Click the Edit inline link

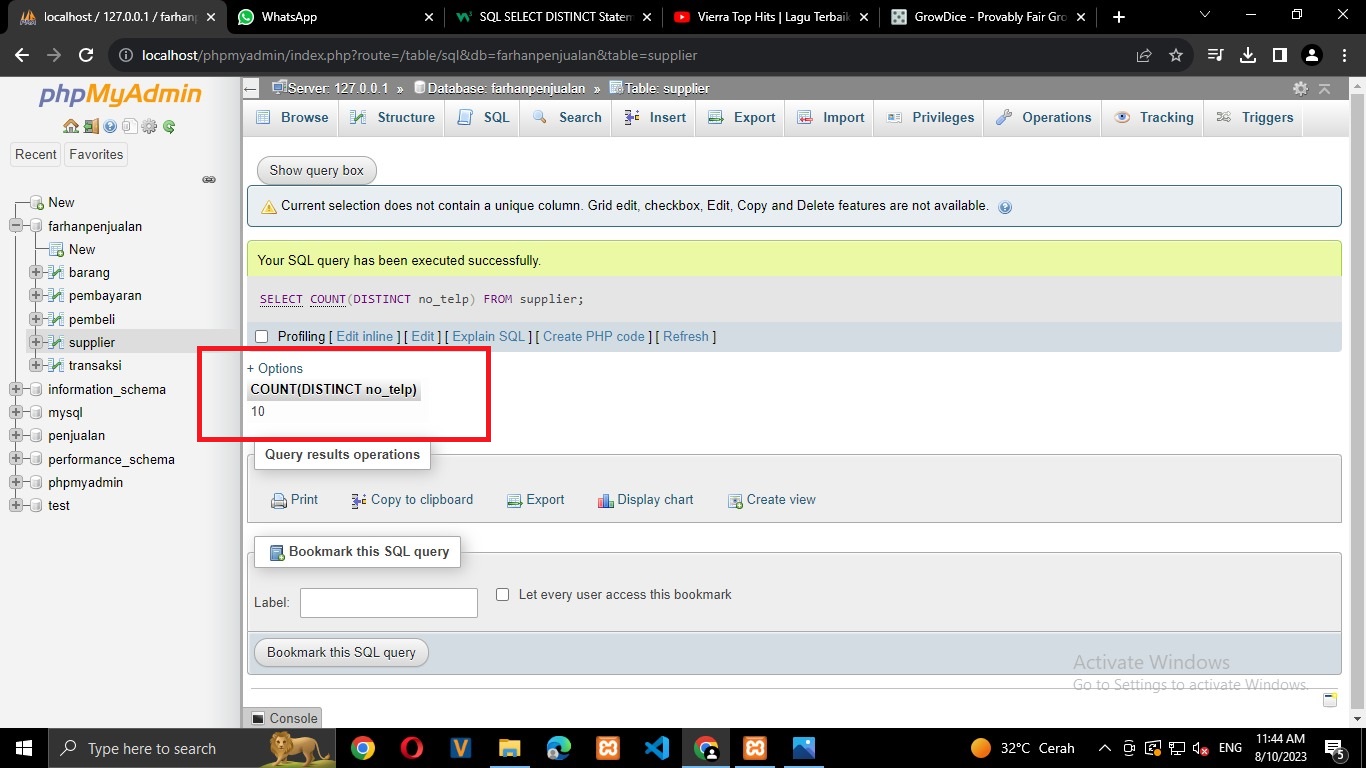pos(365,337)
